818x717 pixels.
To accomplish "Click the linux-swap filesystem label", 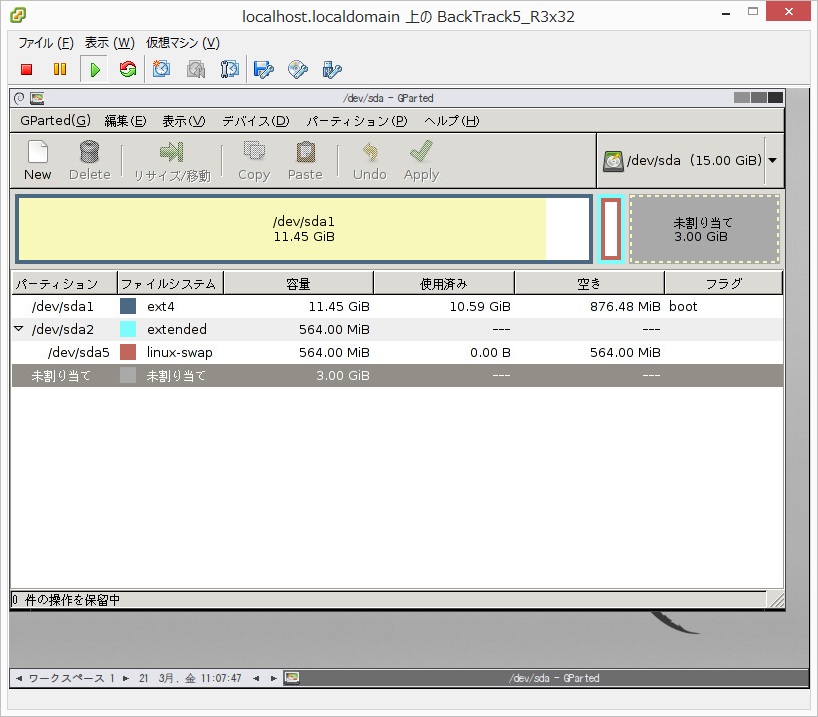I will [x=179, y=352].
